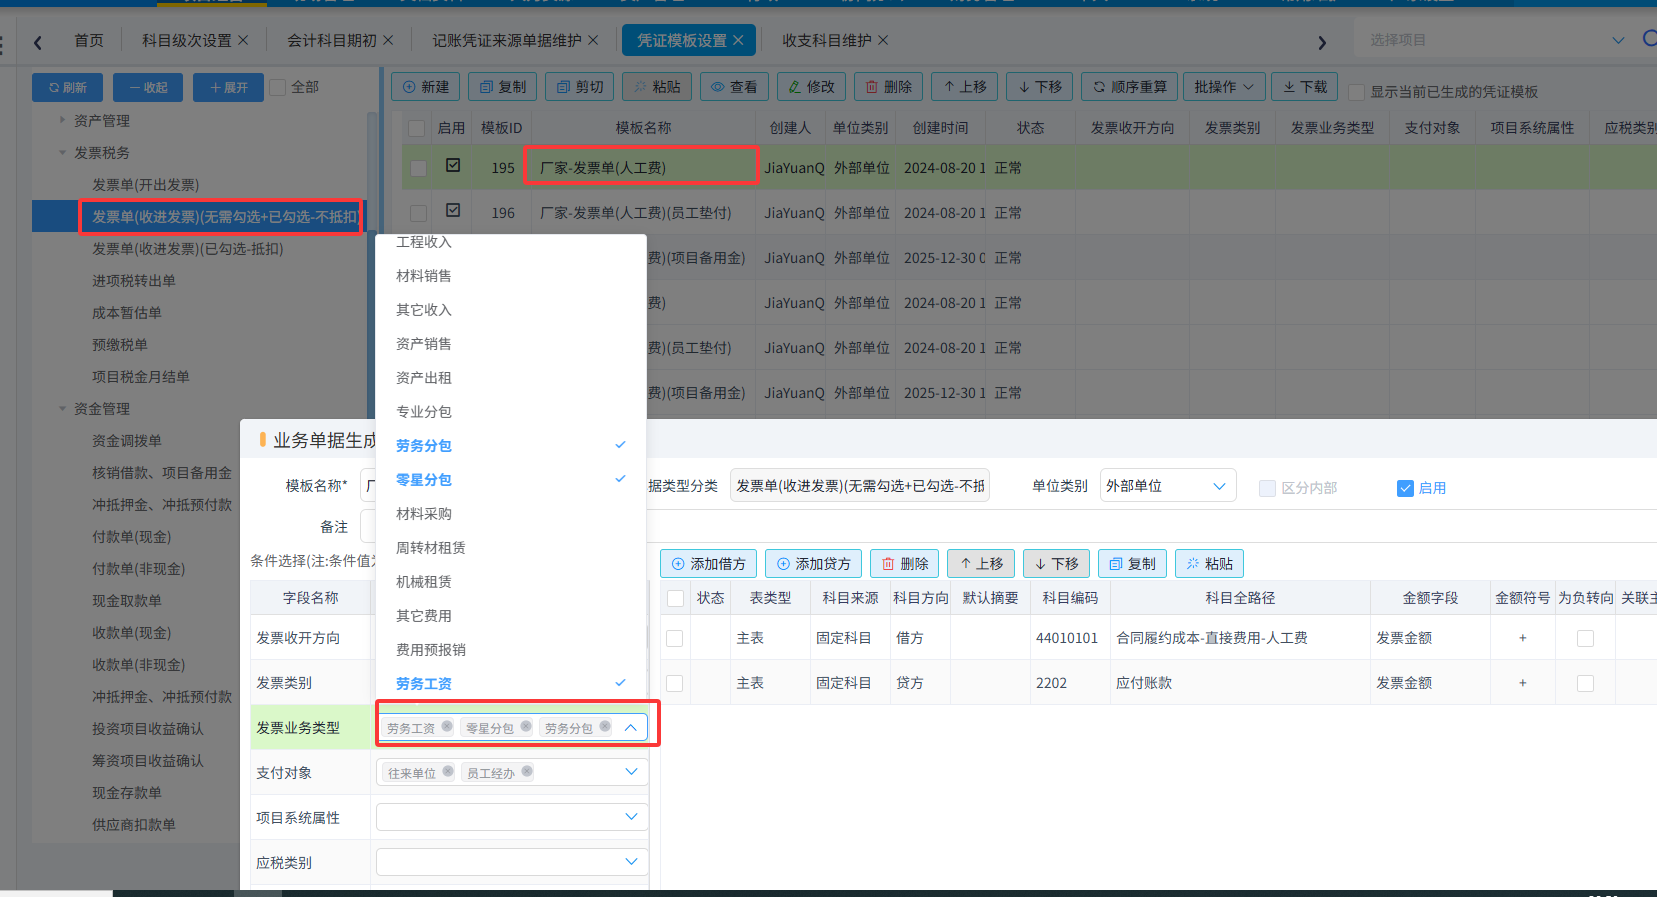
Task: Toggle the 全部 checkbox
Action: (x=279, y=88)
